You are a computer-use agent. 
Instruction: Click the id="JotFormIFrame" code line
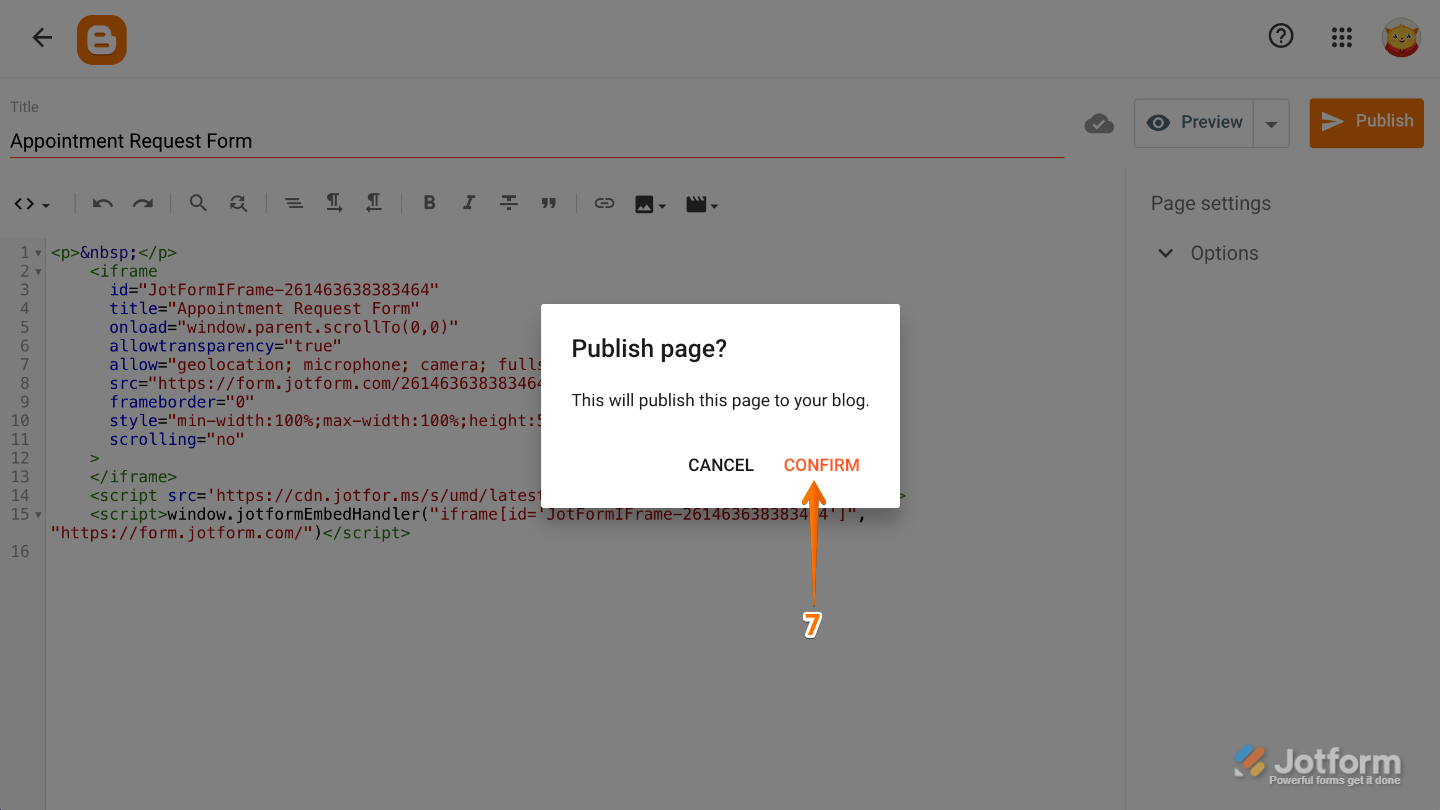click(x=274, y=290)
